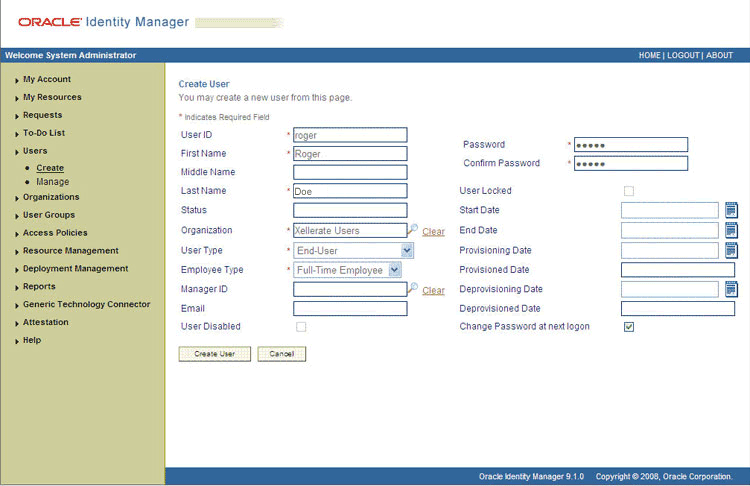Expand the Organizations menu arrow

pyautogui.click(x=17, y=198)
